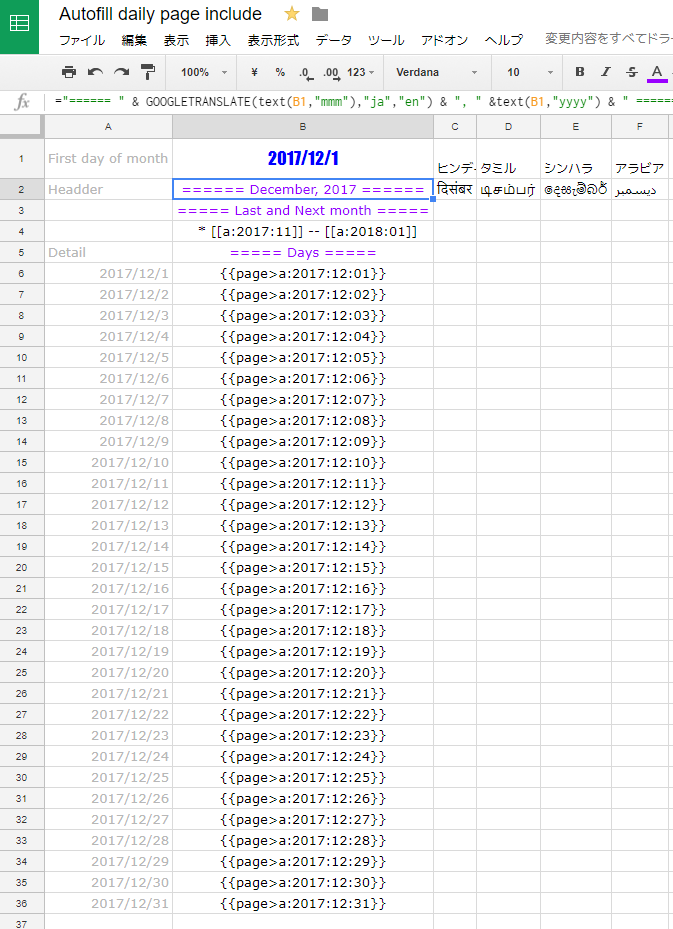This screenshot has height=929, width=673.
Task: Open the アドオン menu
Action: tap(444, 40)
